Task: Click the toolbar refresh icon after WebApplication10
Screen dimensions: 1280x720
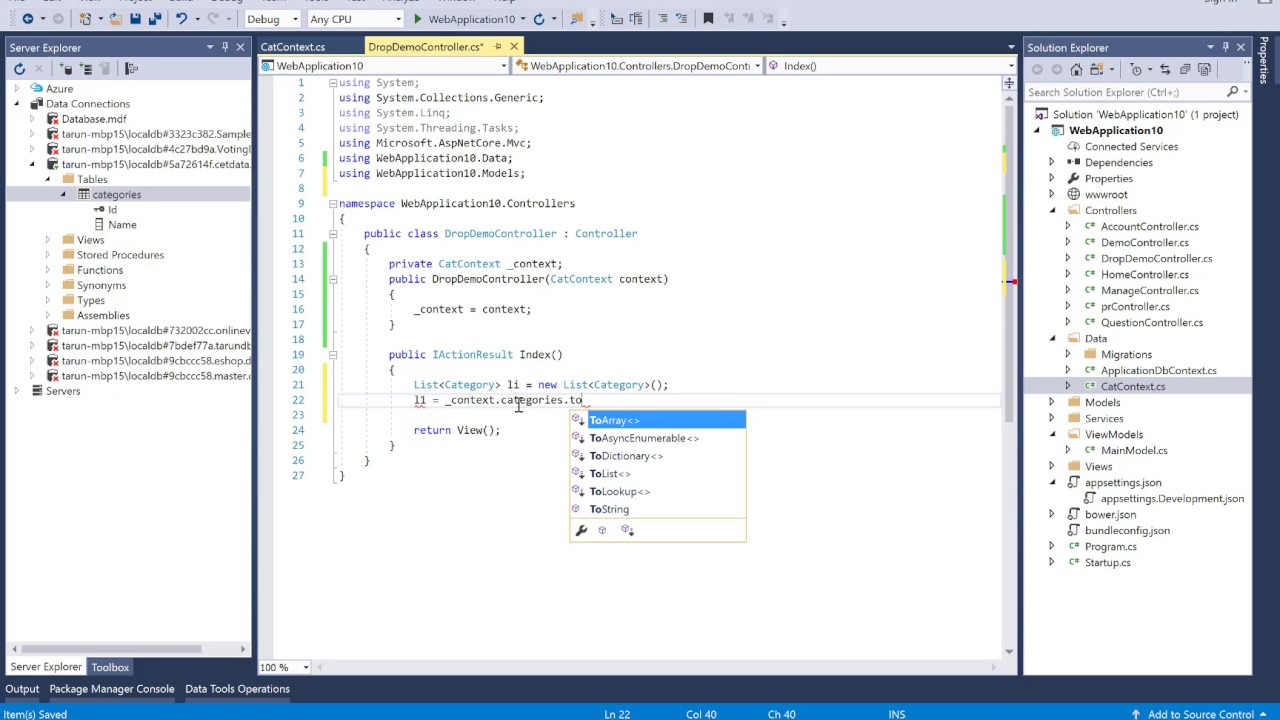Action: click(540, 18)
